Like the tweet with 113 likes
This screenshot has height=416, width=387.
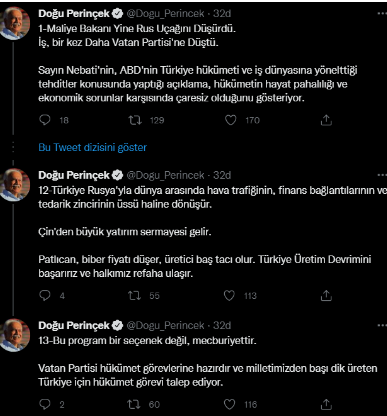(229, 295)
